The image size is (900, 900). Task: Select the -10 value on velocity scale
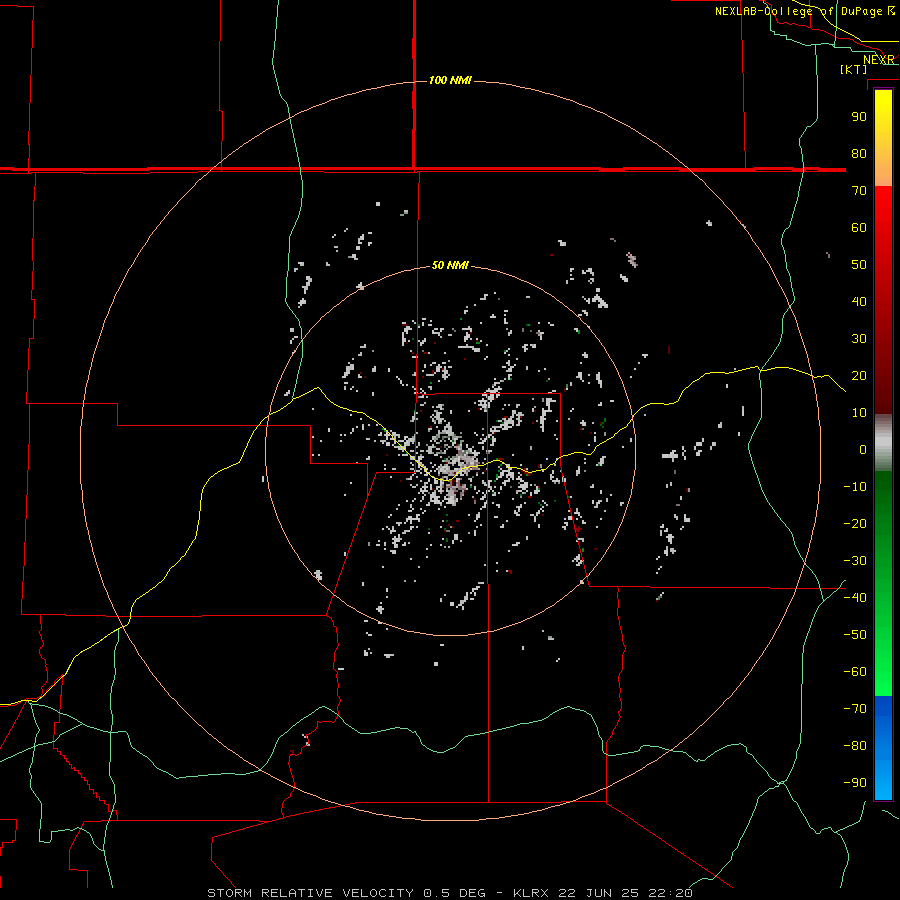click(x=855, y=487)
